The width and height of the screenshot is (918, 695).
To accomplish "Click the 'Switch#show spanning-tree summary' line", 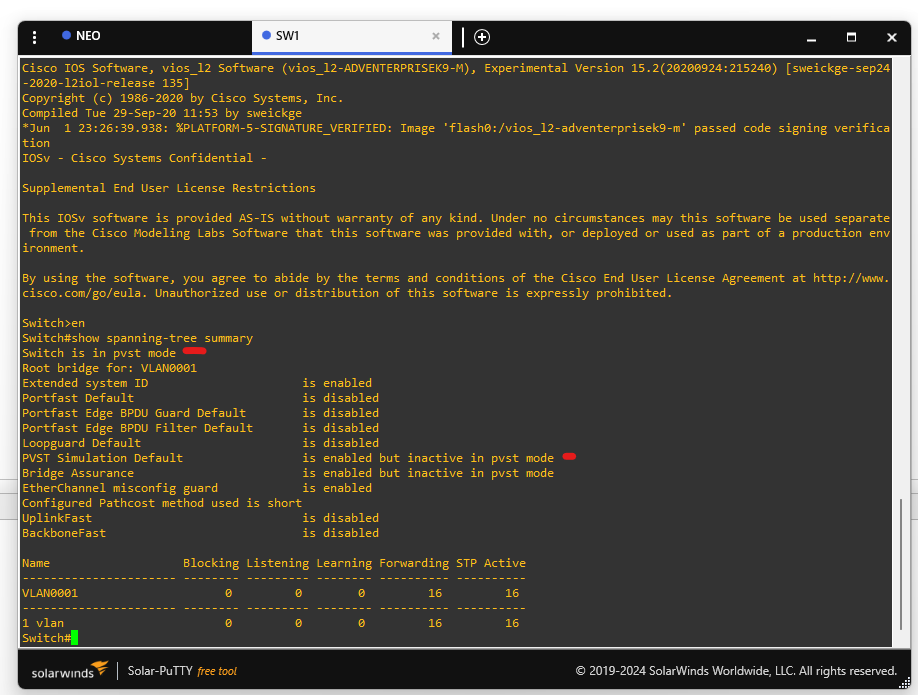I will 138,338.
